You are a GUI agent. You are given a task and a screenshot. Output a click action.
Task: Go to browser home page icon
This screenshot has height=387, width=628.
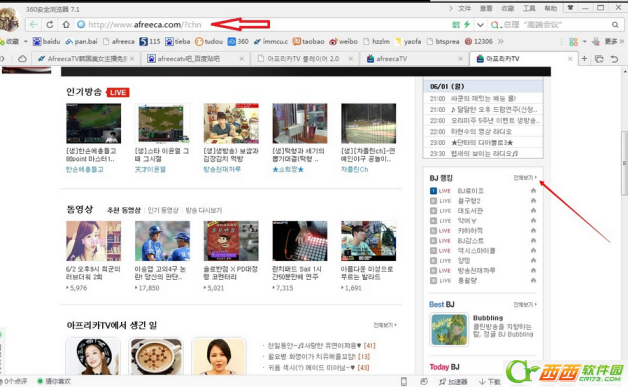66,24
